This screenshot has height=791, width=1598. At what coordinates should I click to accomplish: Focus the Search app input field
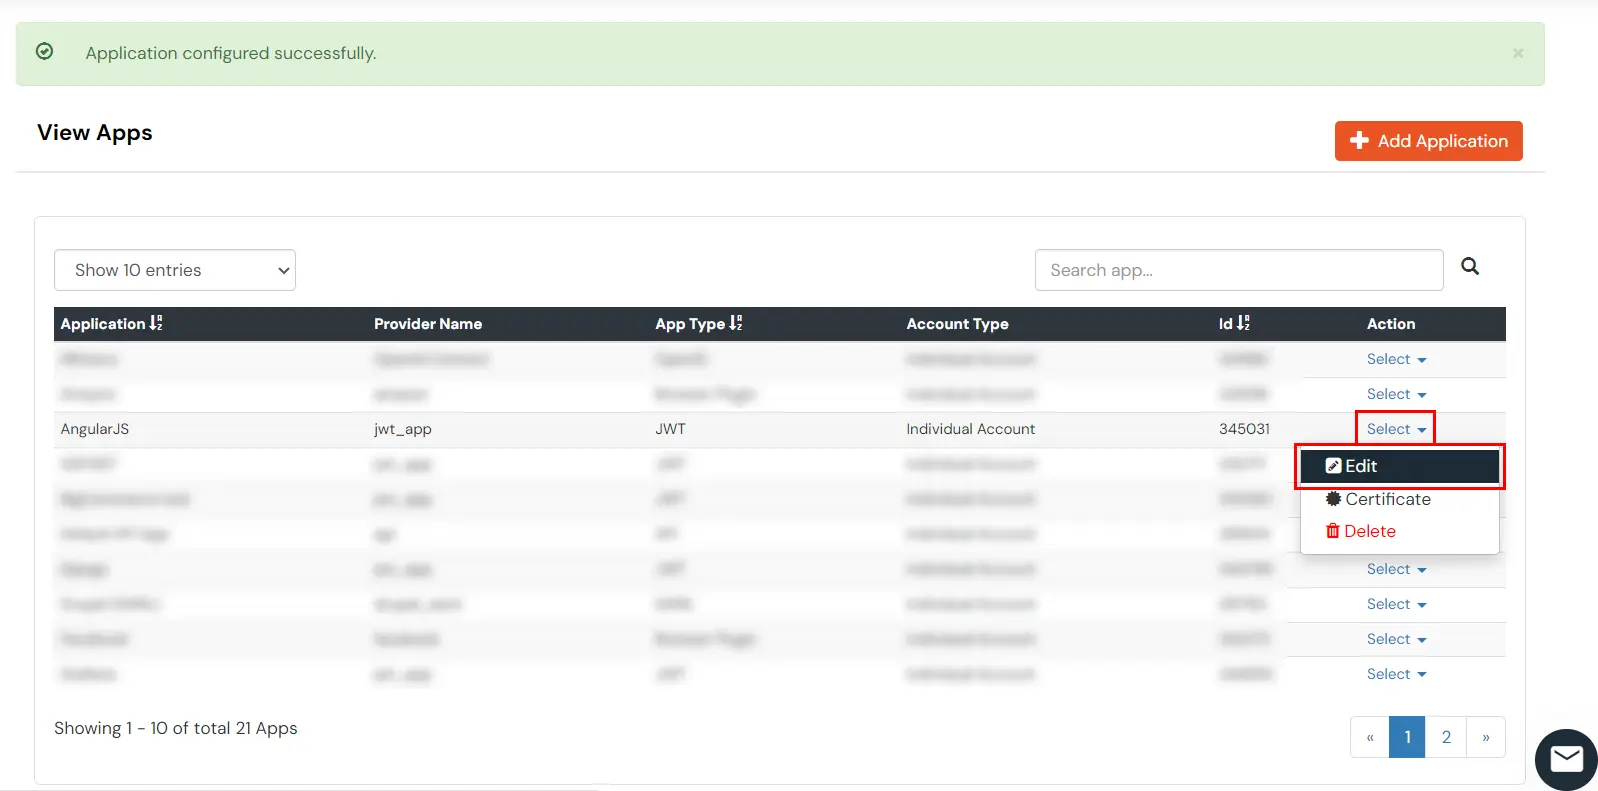[1239, 270]
